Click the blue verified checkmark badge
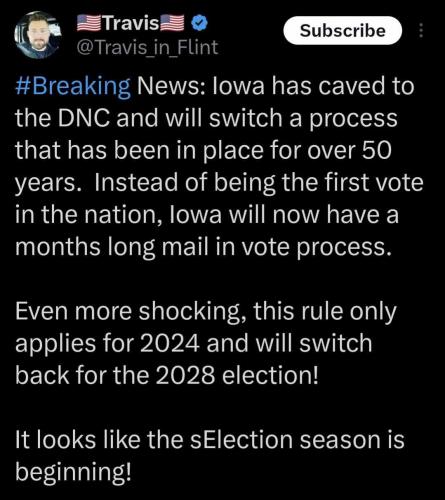 point(199,23)
